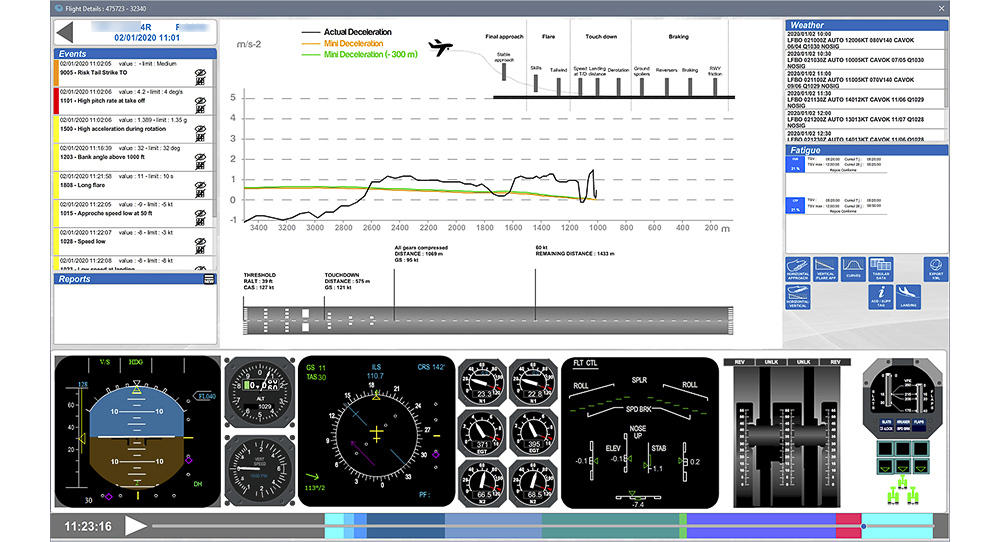Toggle eye icon for Long flare event
The height and width of the screenshot is (542, 1000).
(x=200, y=185)
